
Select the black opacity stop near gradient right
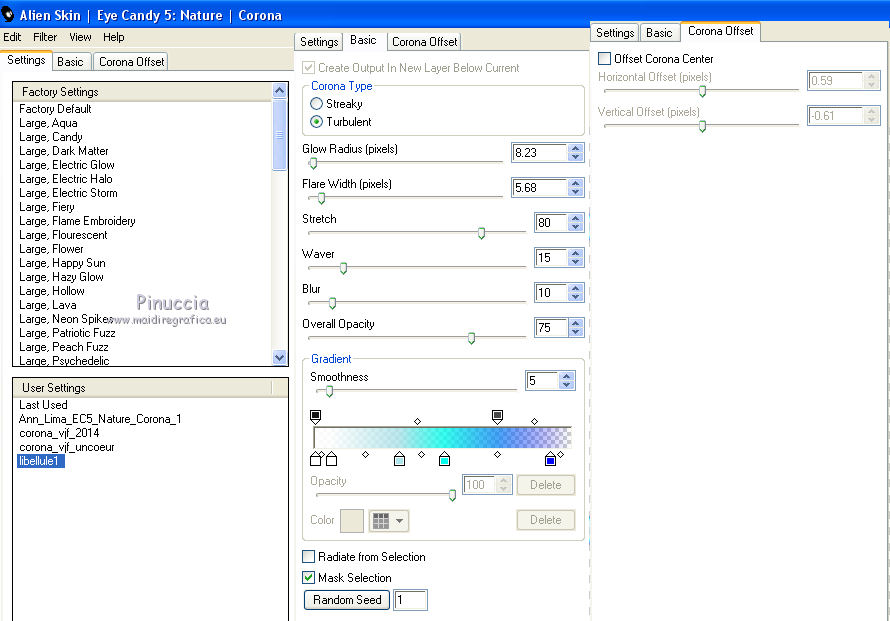point(497,417)
